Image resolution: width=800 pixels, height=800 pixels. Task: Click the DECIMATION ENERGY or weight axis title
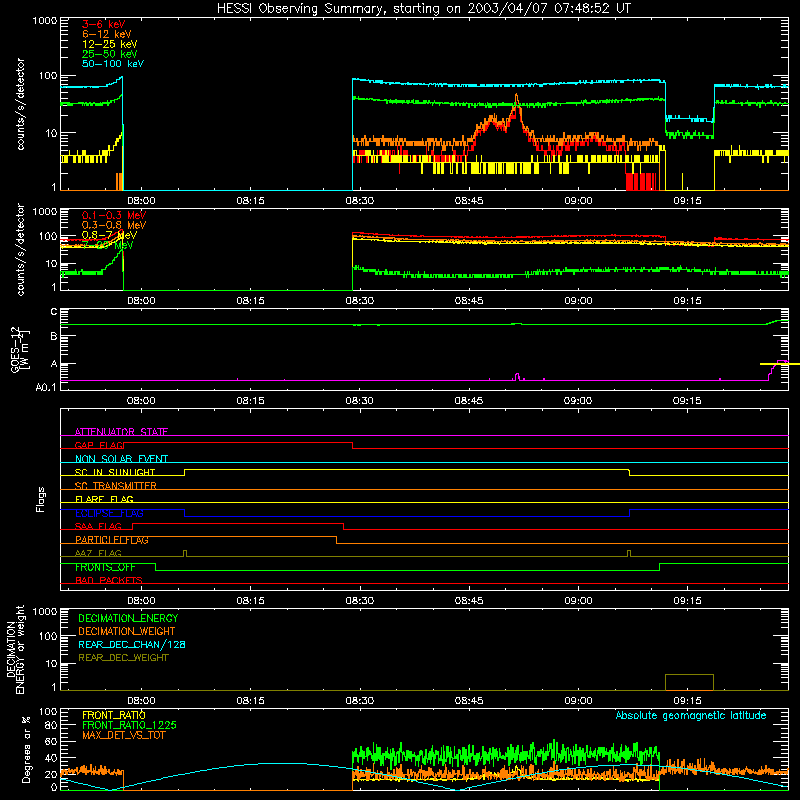click(x=15, y=649)
